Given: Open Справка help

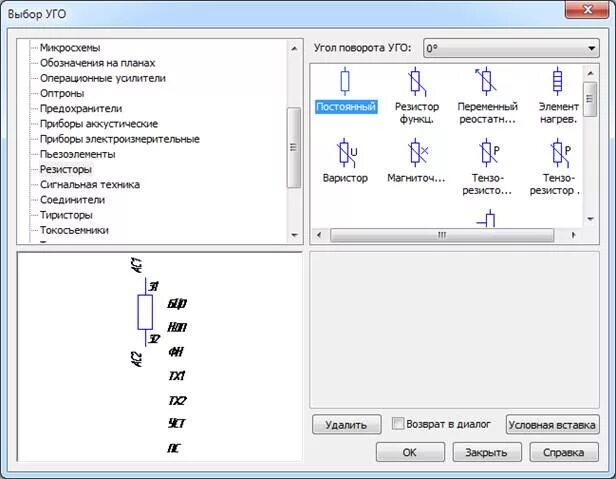Looking at the screenshot, I should (x=563, y=452).
